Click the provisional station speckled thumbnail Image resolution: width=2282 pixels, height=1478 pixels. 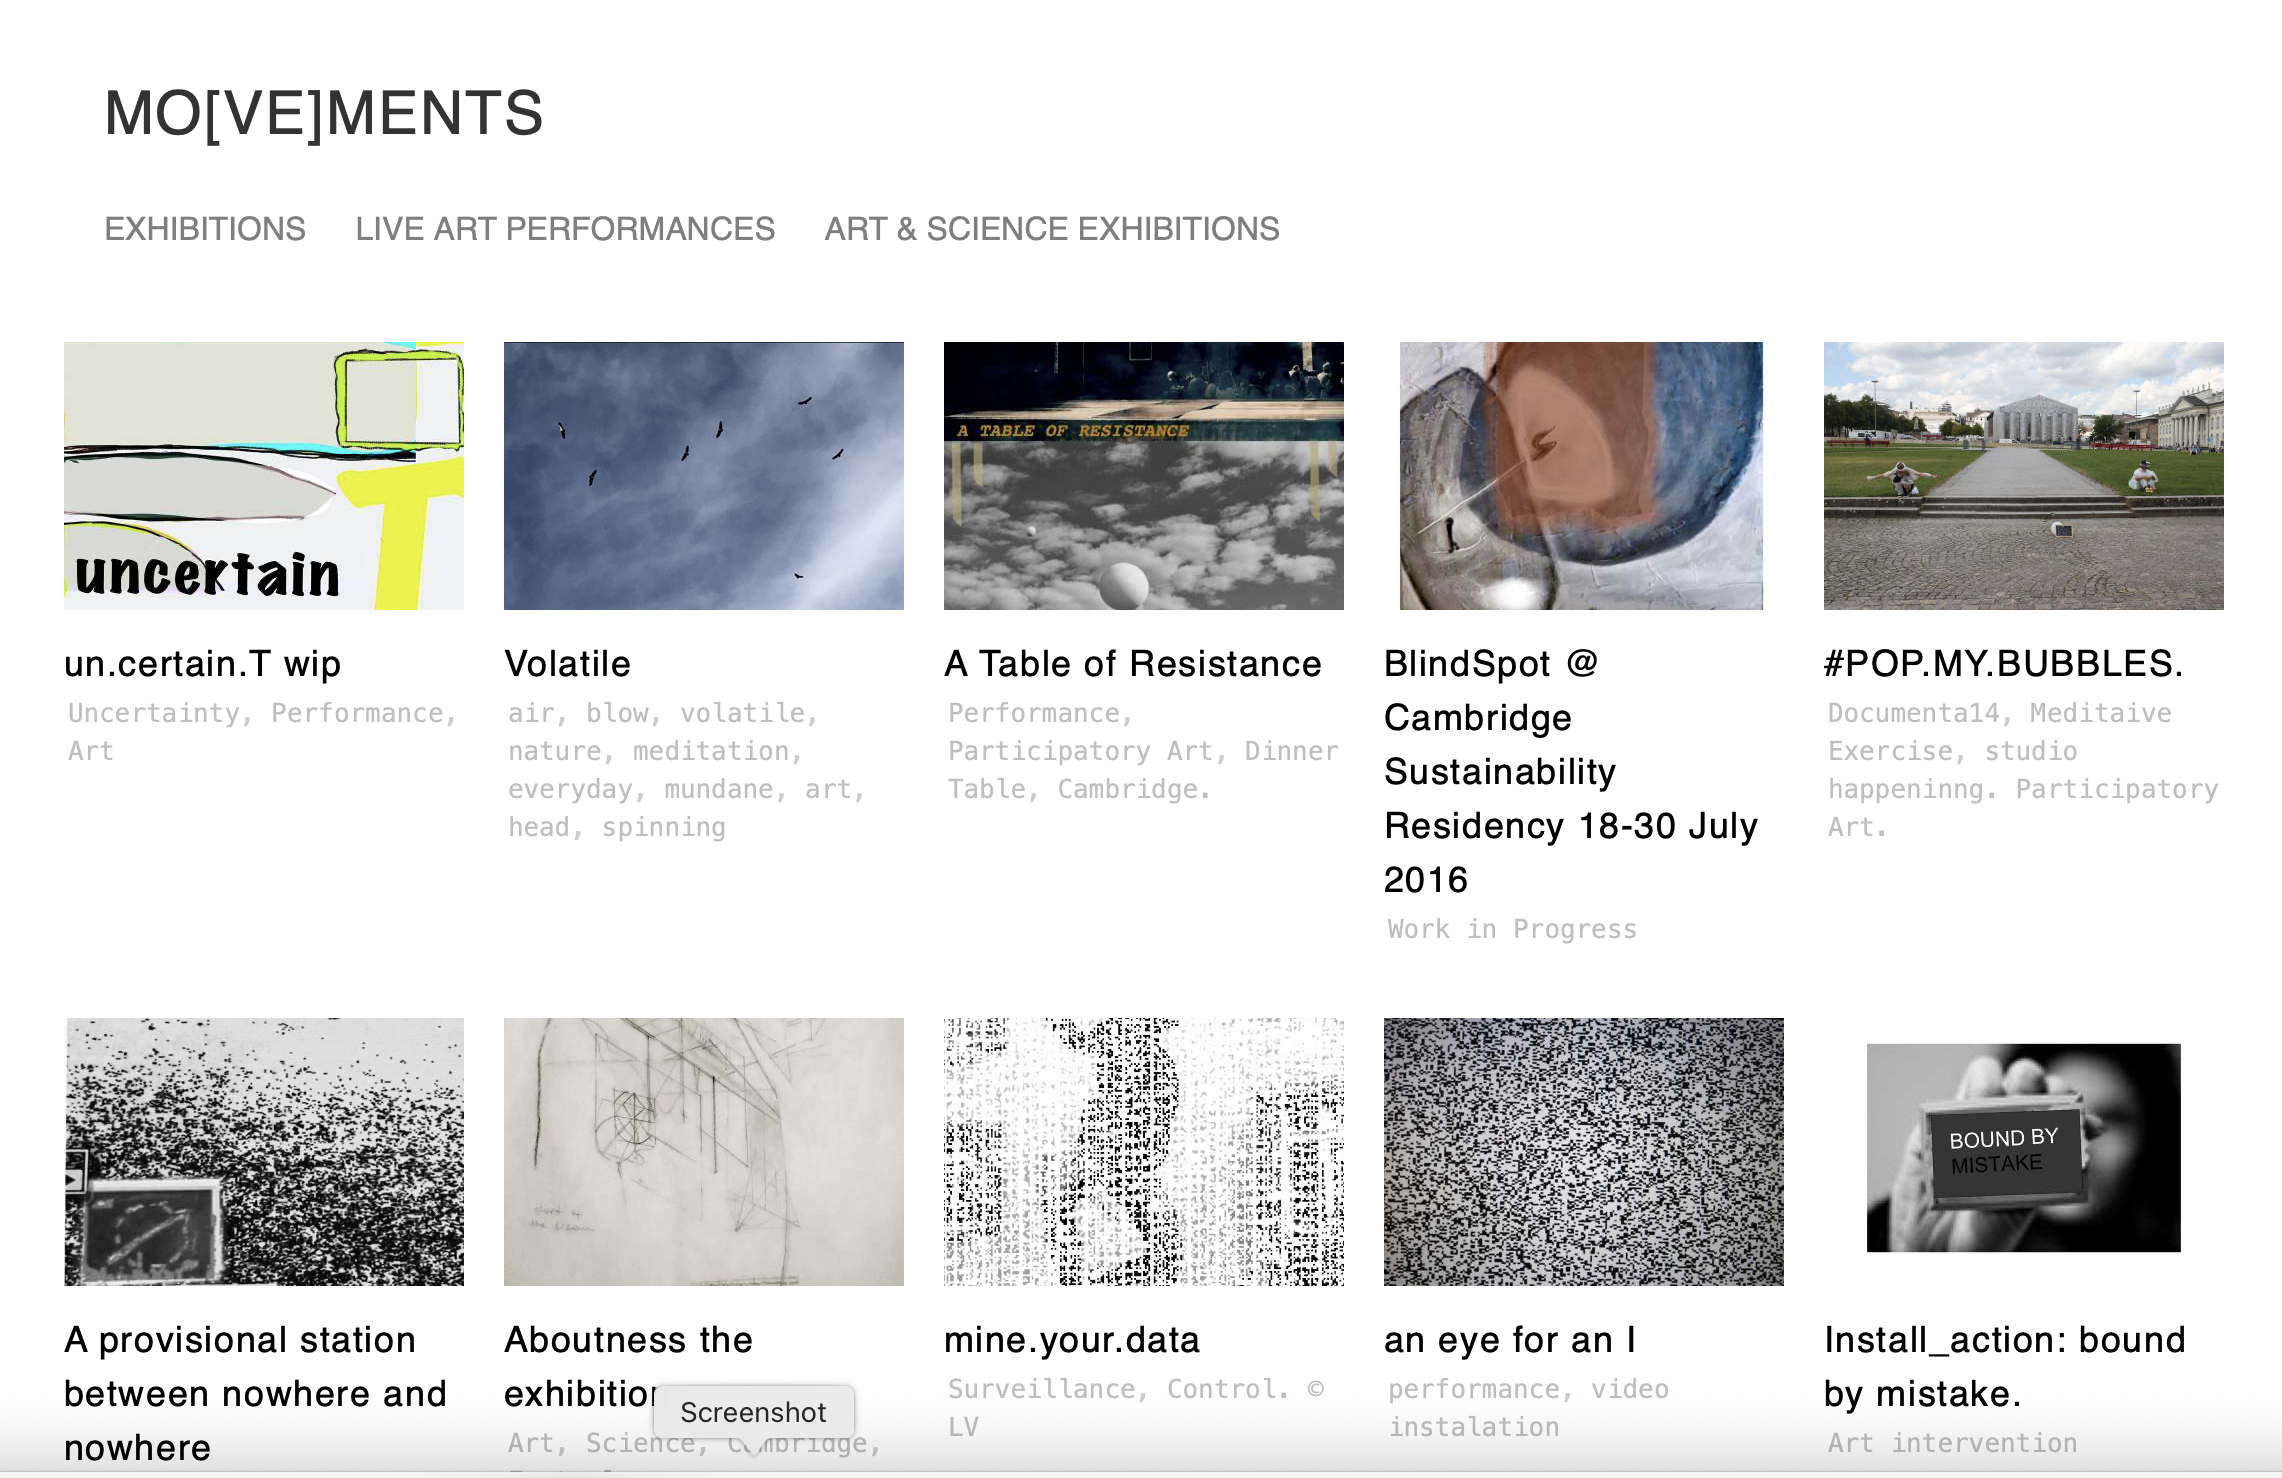pos(264,1152)
